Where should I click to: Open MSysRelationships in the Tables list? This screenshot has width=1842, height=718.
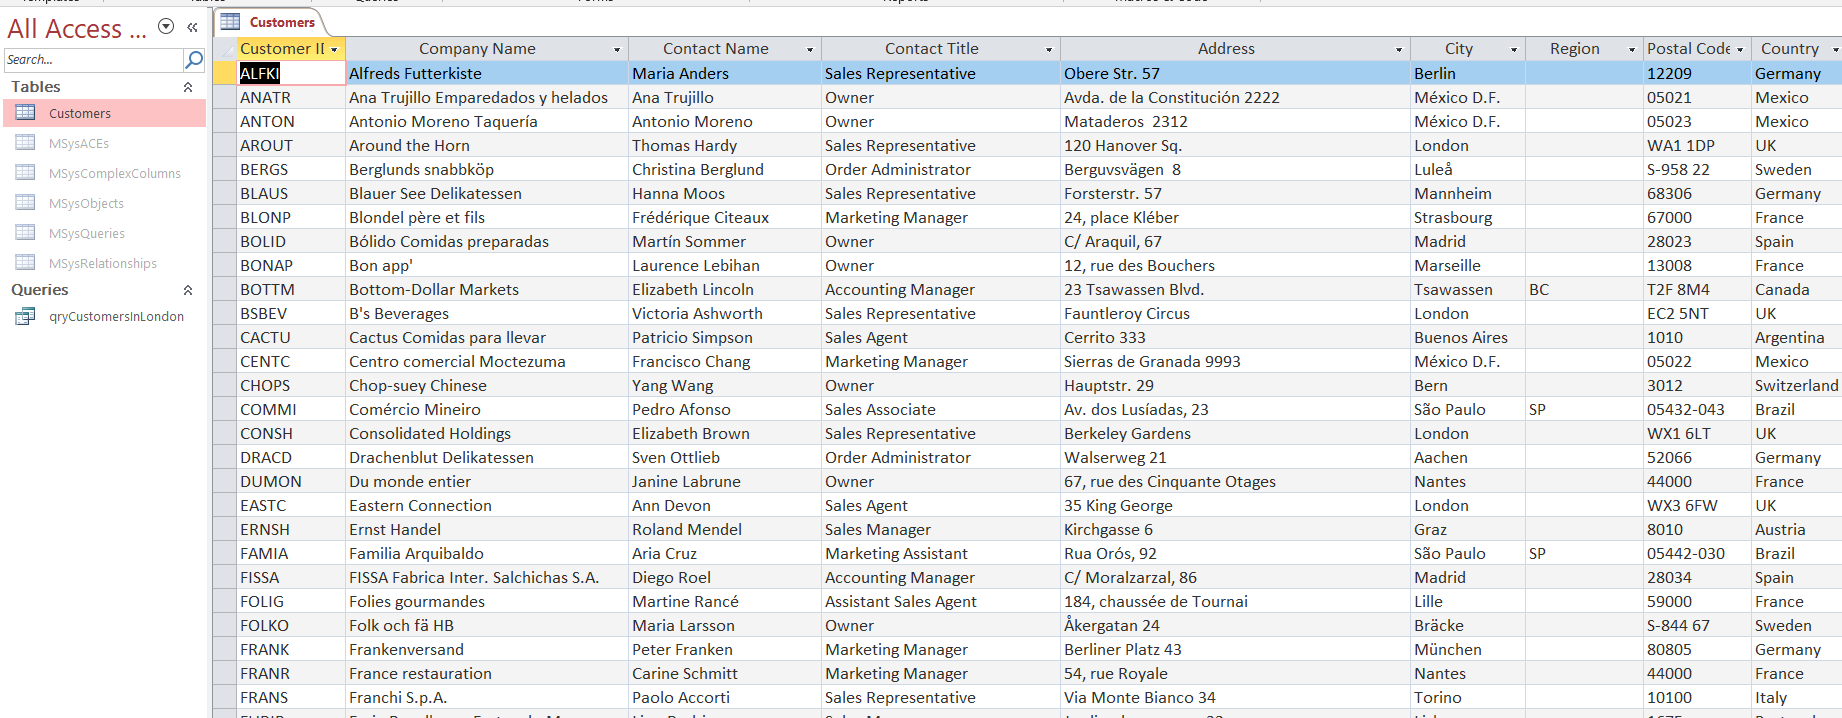[x=103, y=263]
